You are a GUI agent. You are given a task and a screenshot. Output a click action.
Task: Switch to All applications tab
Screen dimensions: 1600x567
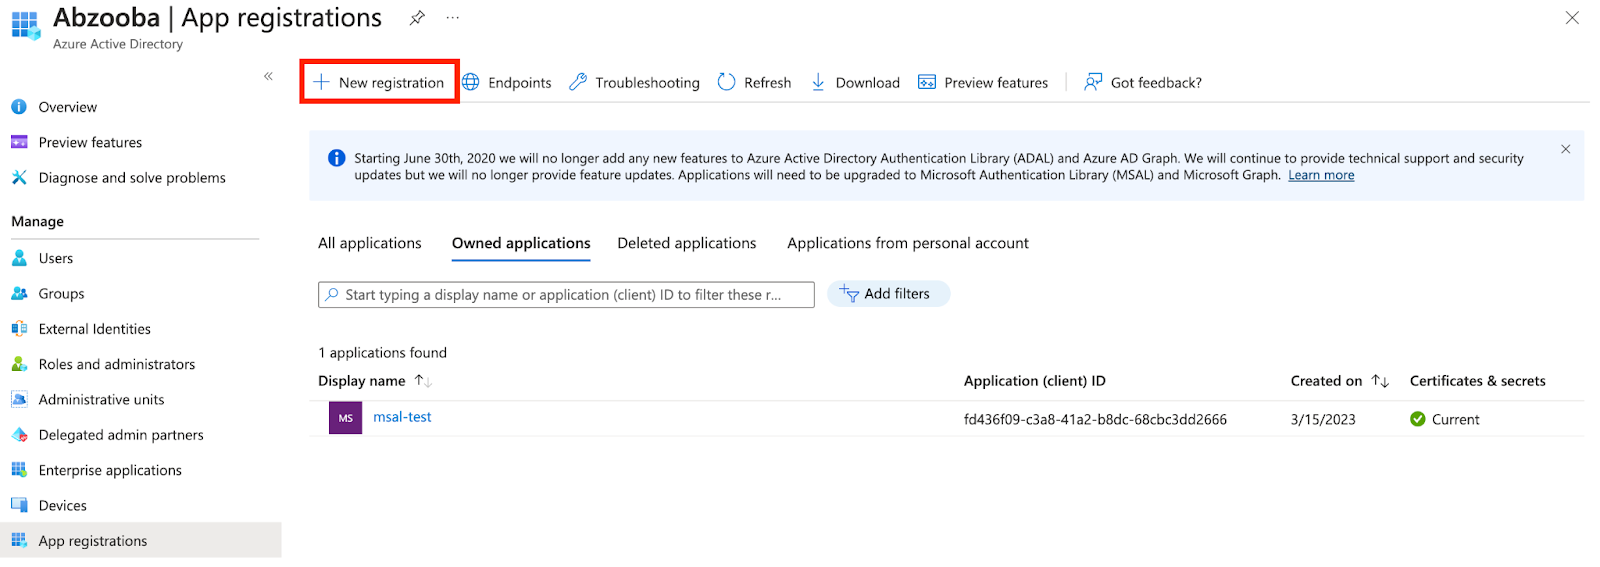tap(370, 243)
